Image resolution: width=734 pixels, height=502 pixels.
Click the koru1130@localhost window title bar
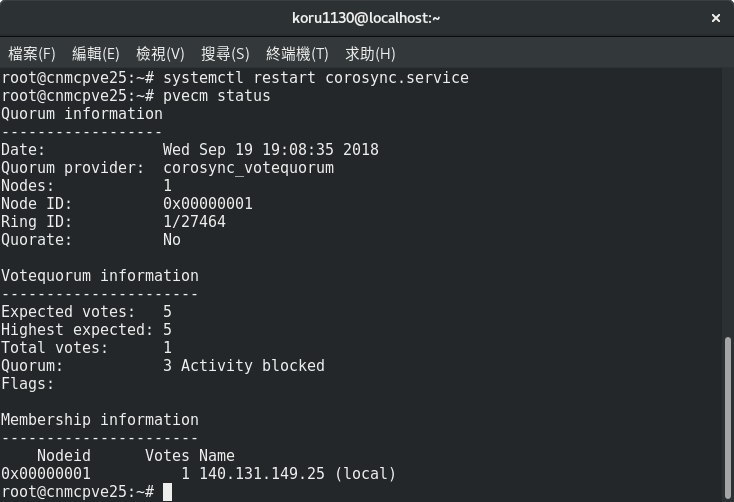click(366, 18)
